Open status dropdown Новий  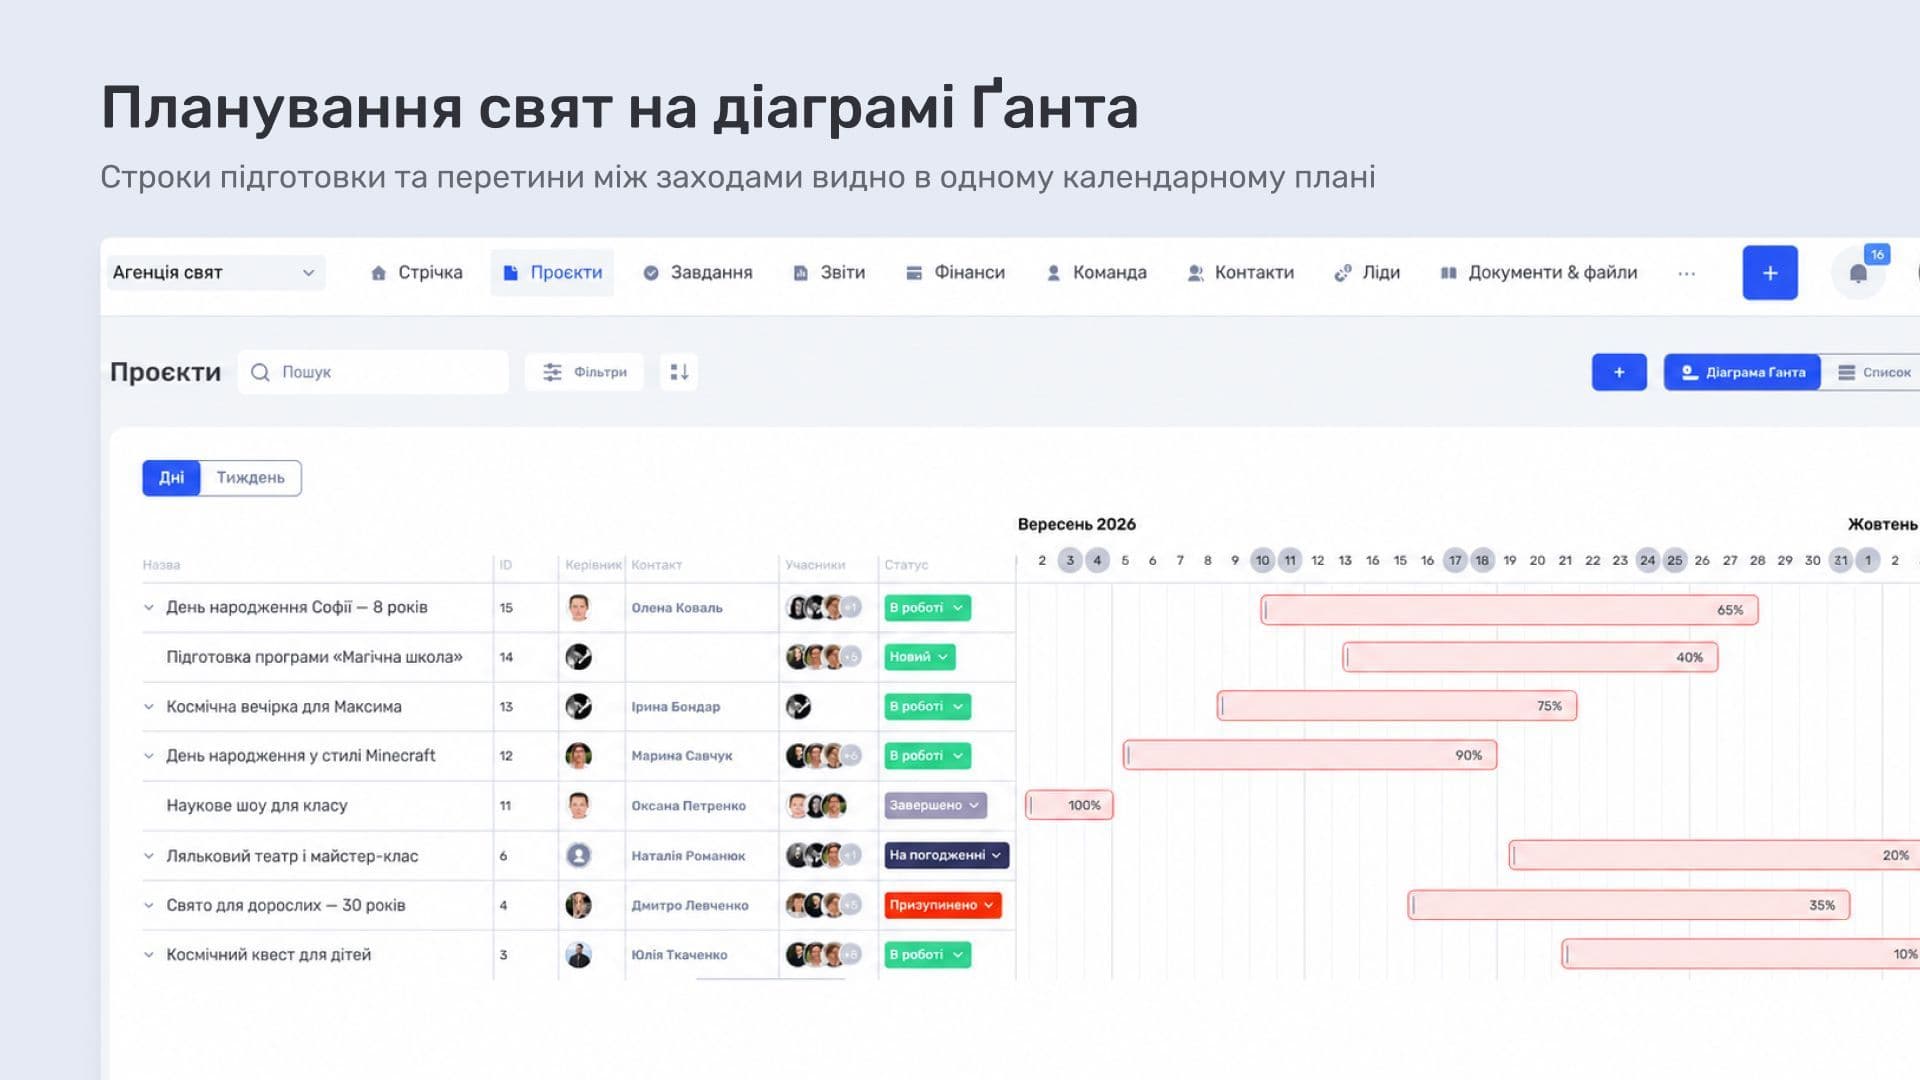[919, 657]
